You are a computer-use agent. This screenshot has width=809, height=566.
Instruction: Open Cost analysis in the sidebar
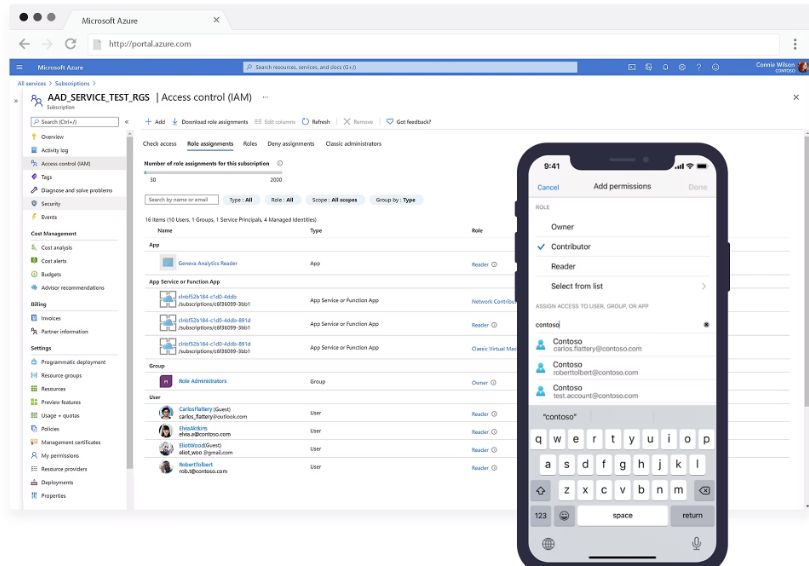(56, 248)
